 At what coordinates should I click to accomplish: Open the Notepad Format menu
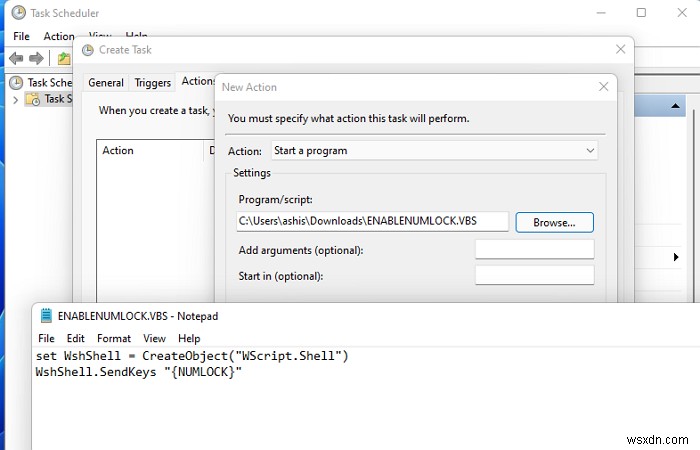tap(114, 339)
